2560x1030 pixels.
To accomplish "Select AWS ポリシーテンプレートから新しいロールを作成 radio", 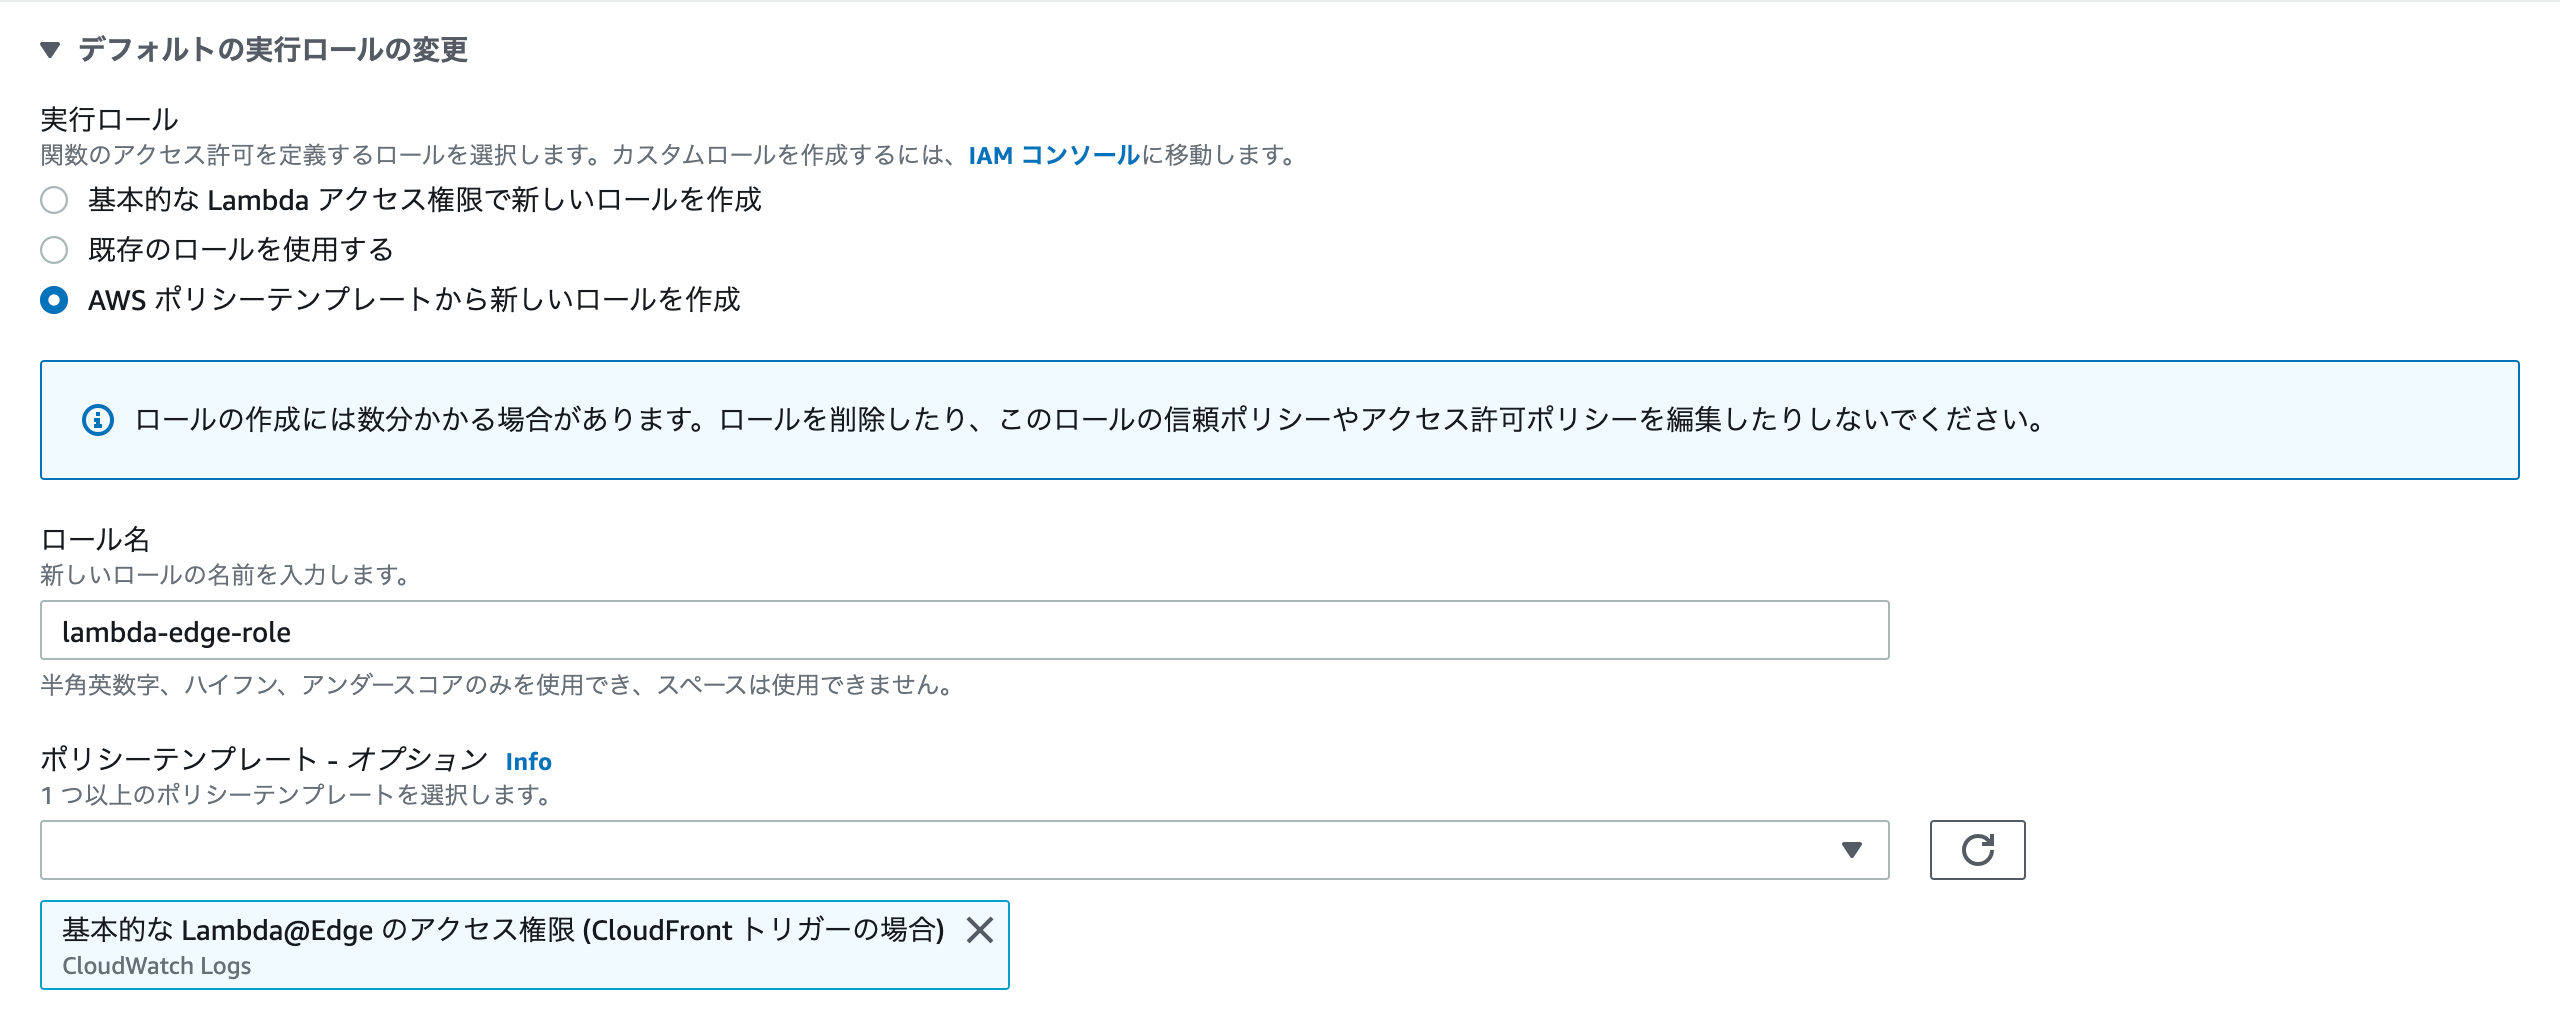I will (x=54, y=300).
